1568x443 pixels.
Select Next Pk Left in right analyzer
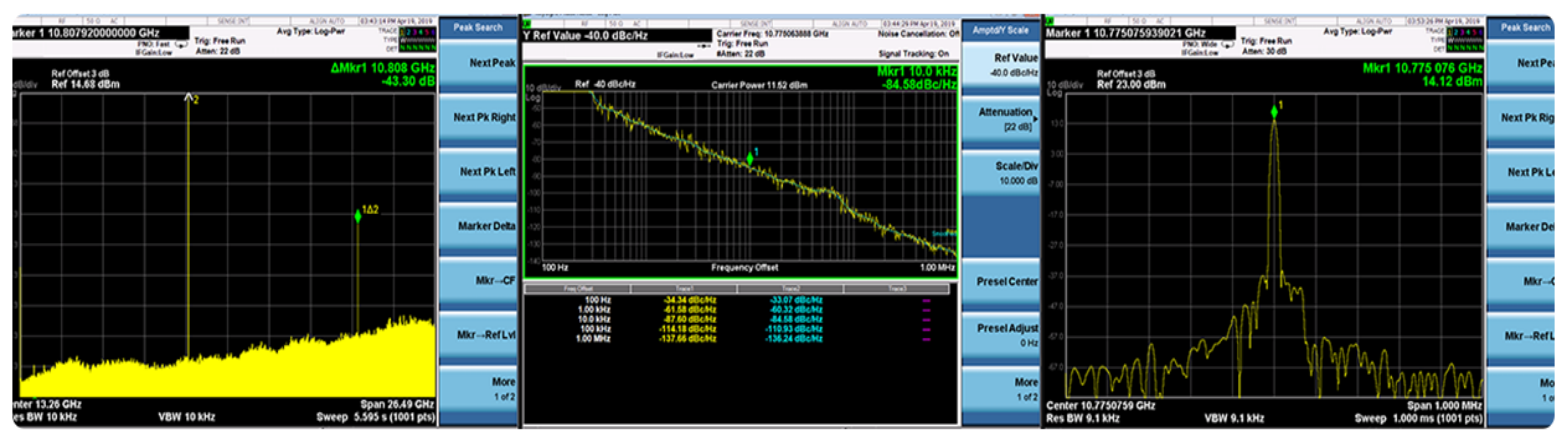1522,171
